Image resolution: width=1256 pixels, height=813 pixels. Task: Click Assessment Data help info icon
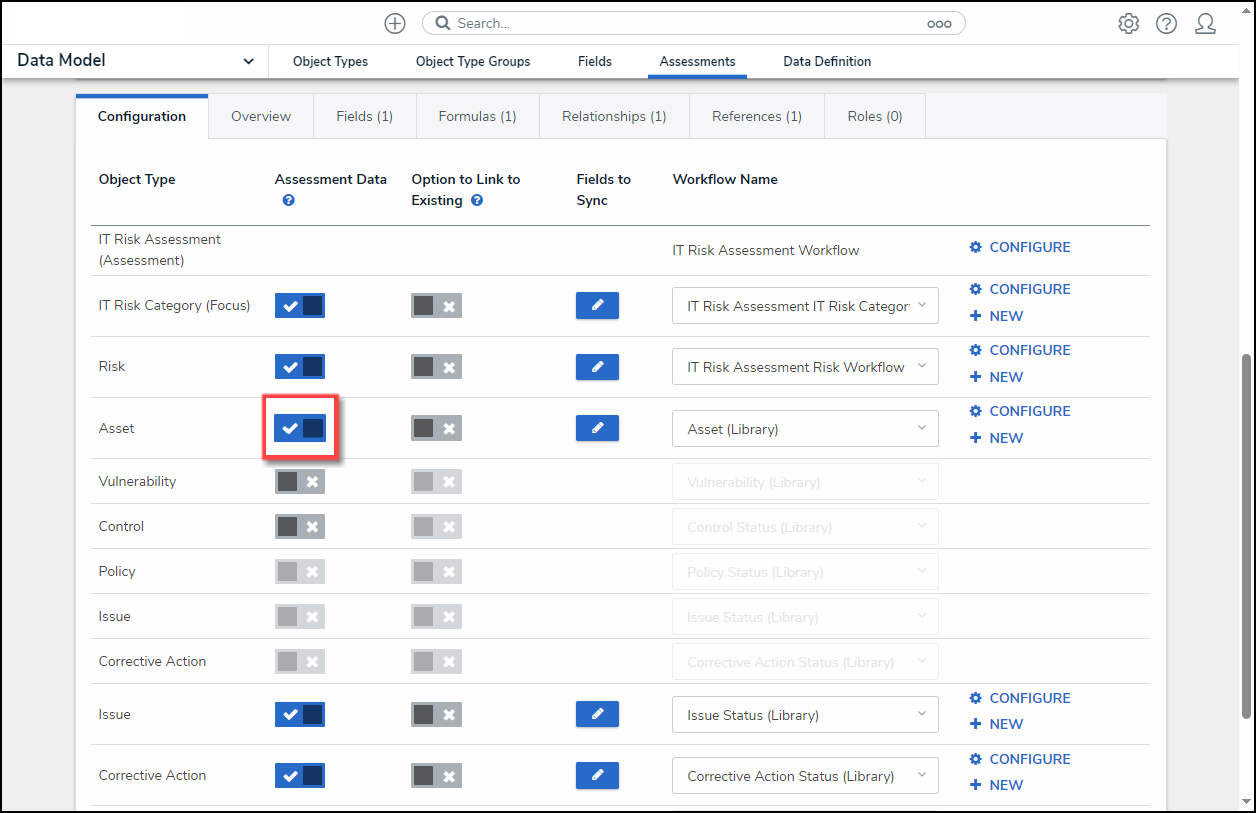tap(288, 201)
